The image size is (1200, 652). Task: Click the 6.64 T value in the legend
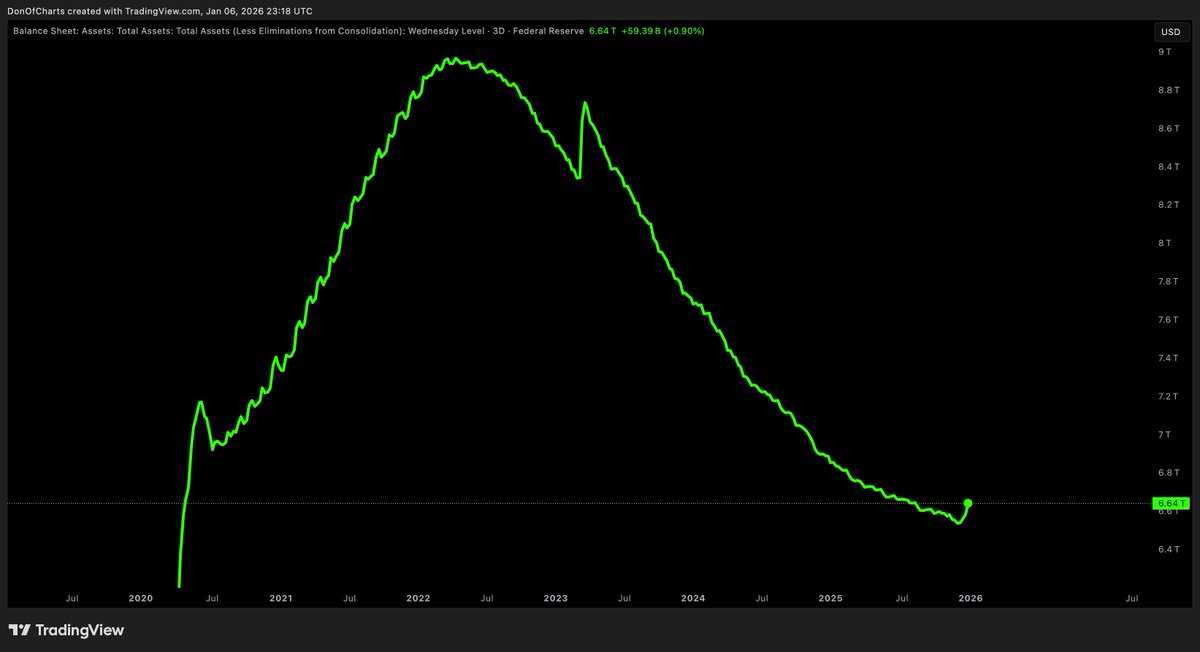(x=603, y=31)
